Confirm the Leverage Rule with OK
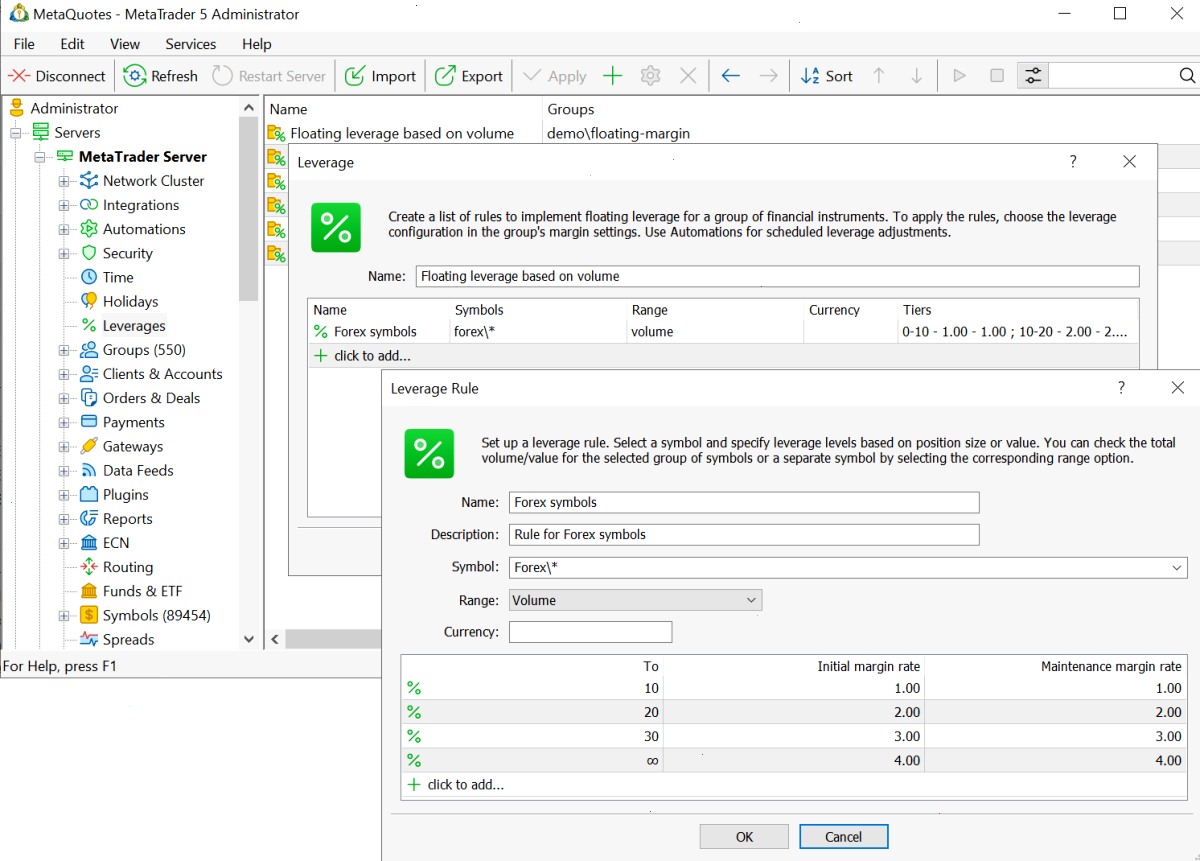 (744, 837)
